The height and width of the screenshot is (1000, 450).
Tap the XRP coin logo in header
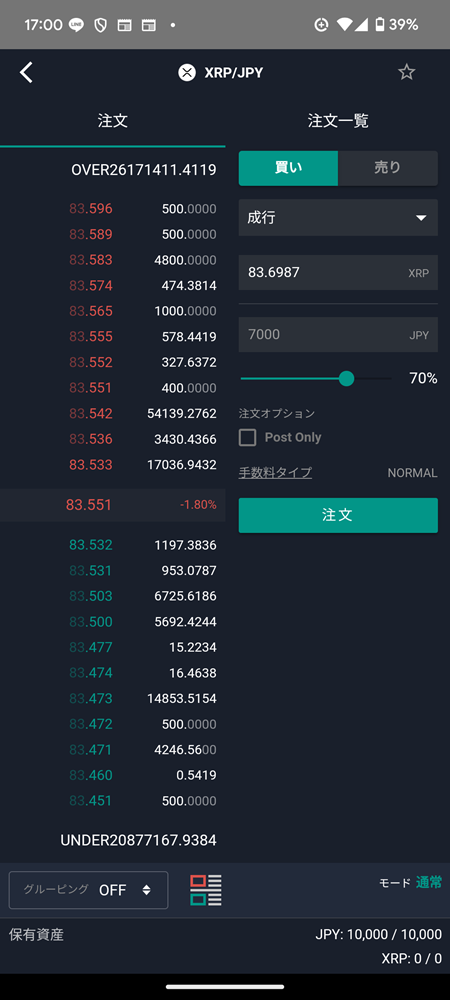187,73
